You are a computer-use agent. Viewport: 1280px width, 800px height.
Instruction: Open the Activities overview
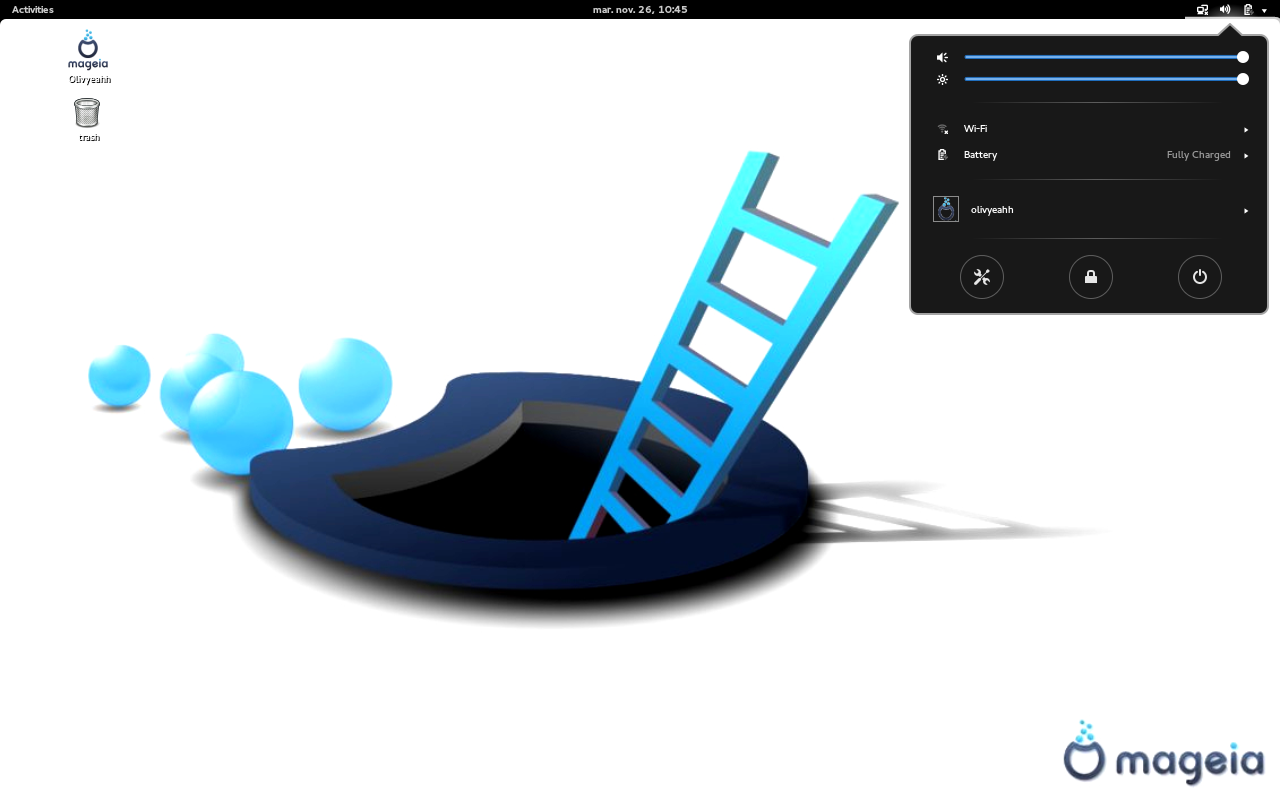click(x=33, y=9)
